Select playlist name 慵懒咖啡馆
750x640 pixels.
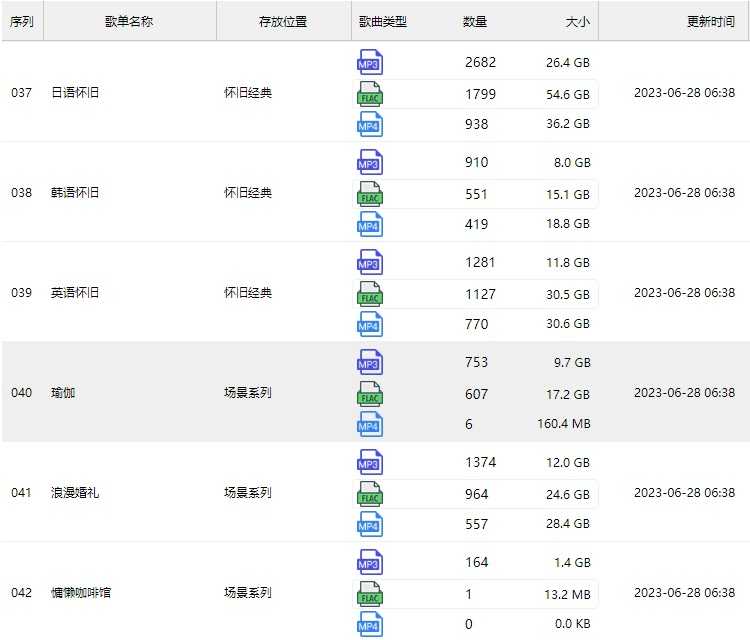81,592
